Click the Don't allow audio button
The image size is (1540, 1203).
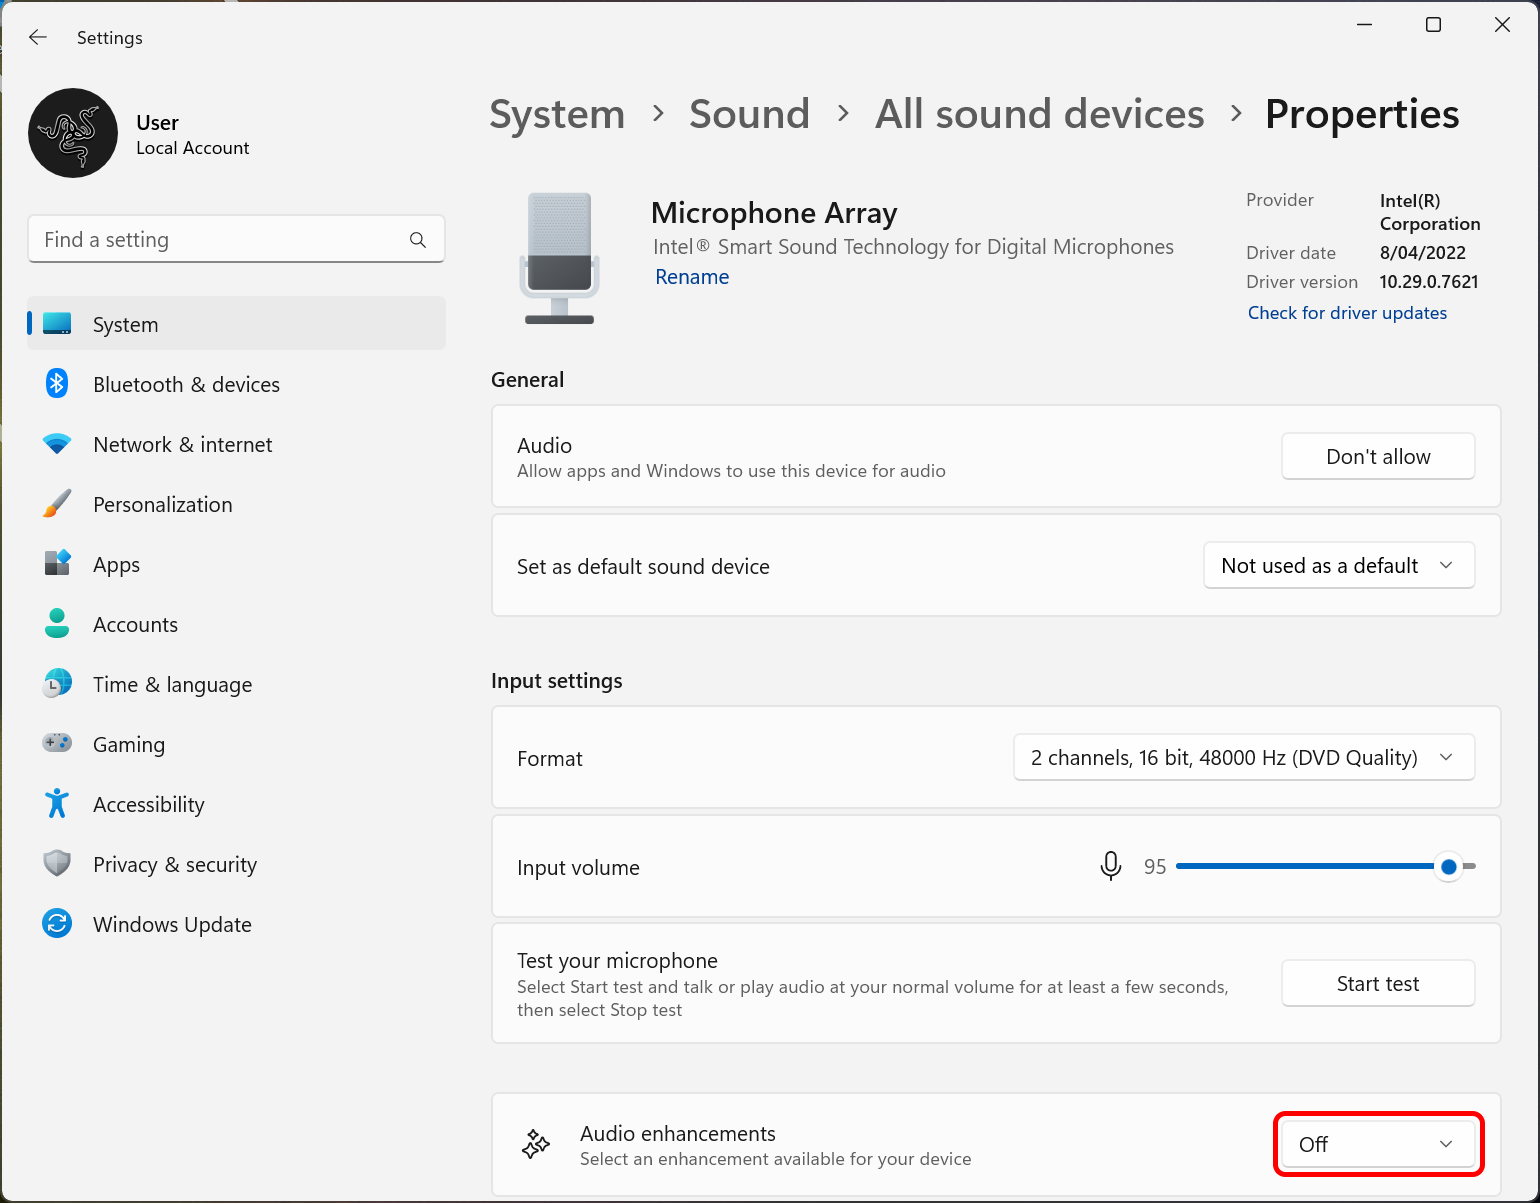1377,457
